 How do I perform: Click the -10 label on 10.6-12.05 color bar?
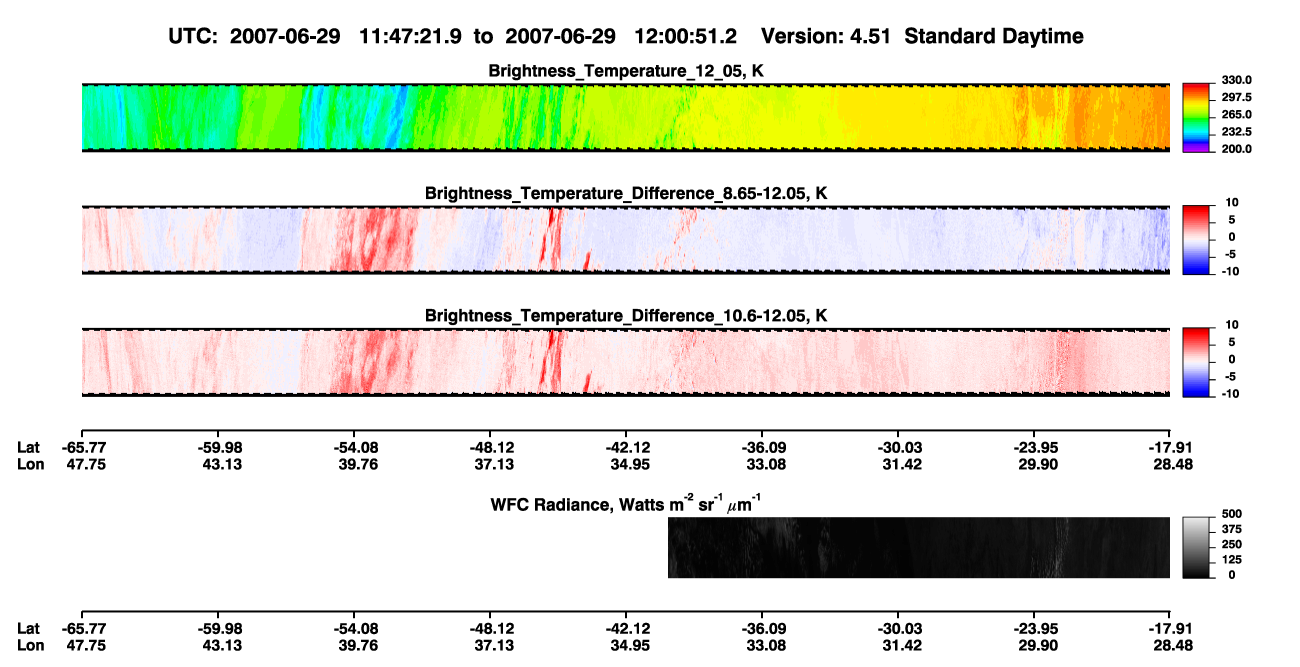coord(1231,393)
